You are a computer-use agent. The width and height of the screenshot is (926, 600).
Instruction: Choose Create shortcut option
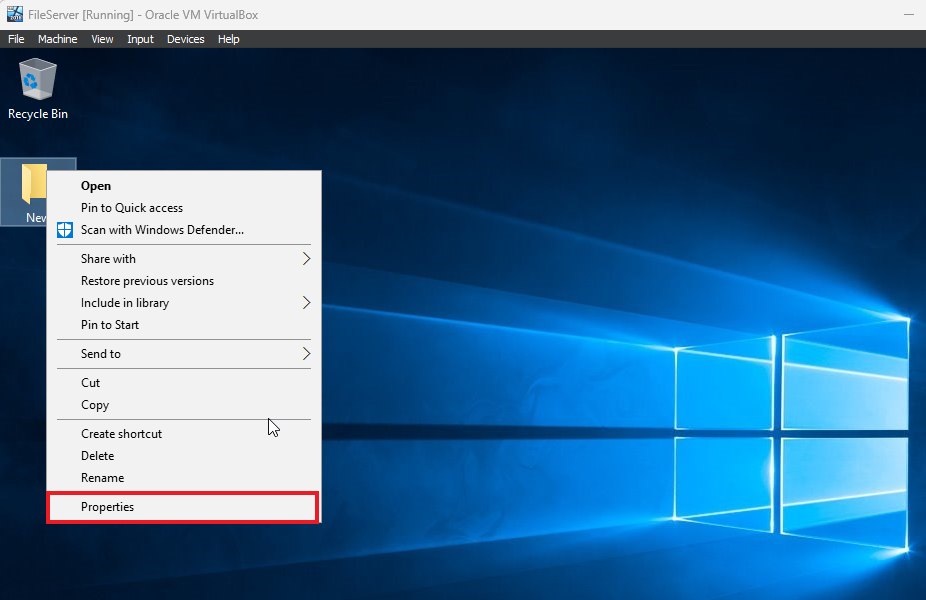pos(121,434)
